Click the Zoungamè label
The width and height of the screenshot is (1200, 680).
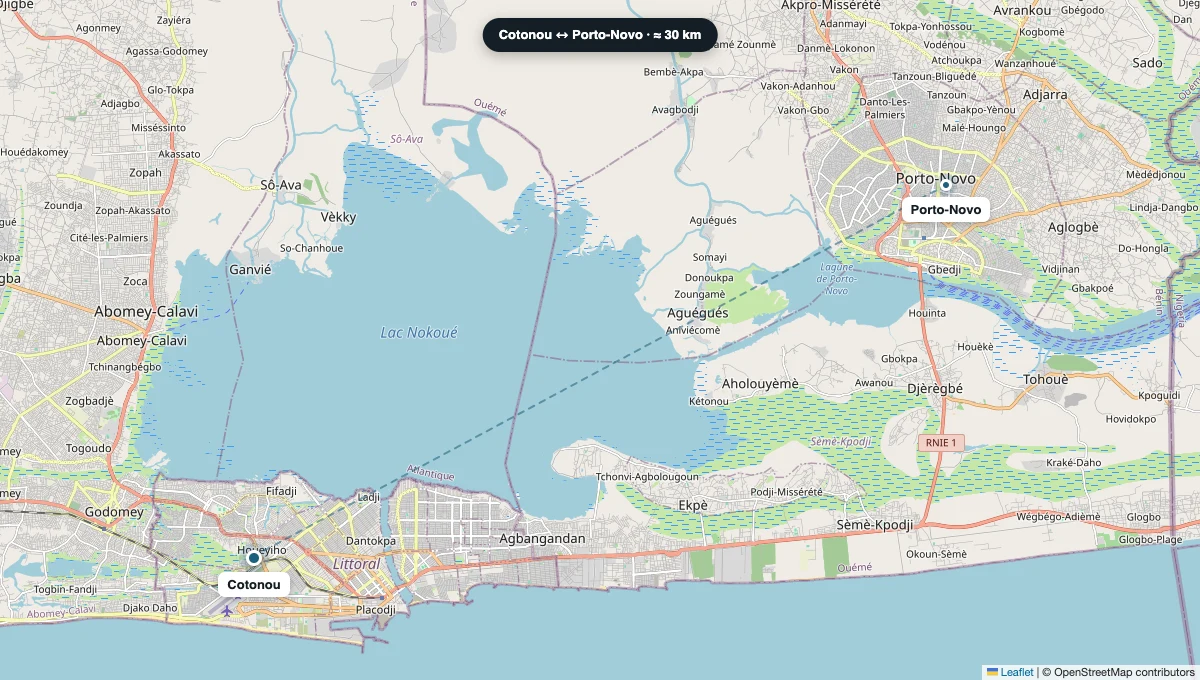coord(699,295)
